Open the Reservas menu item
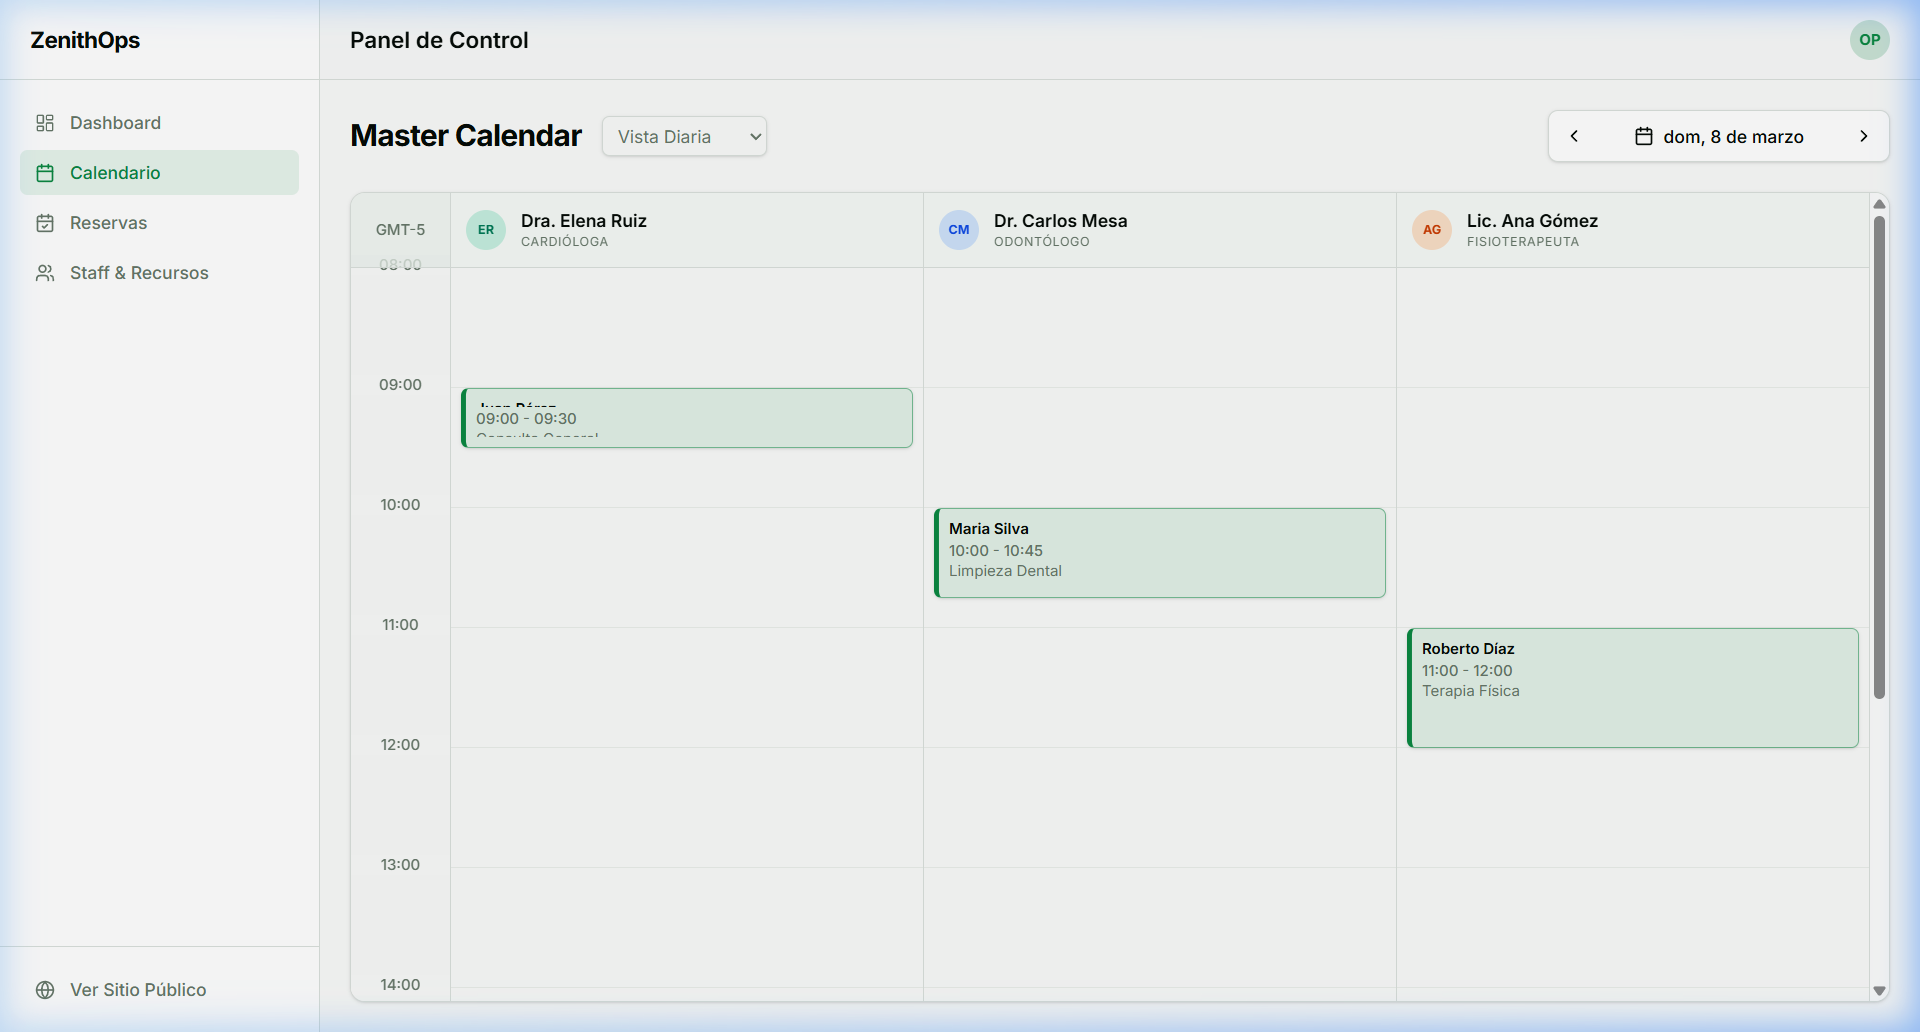 (108, 223)
